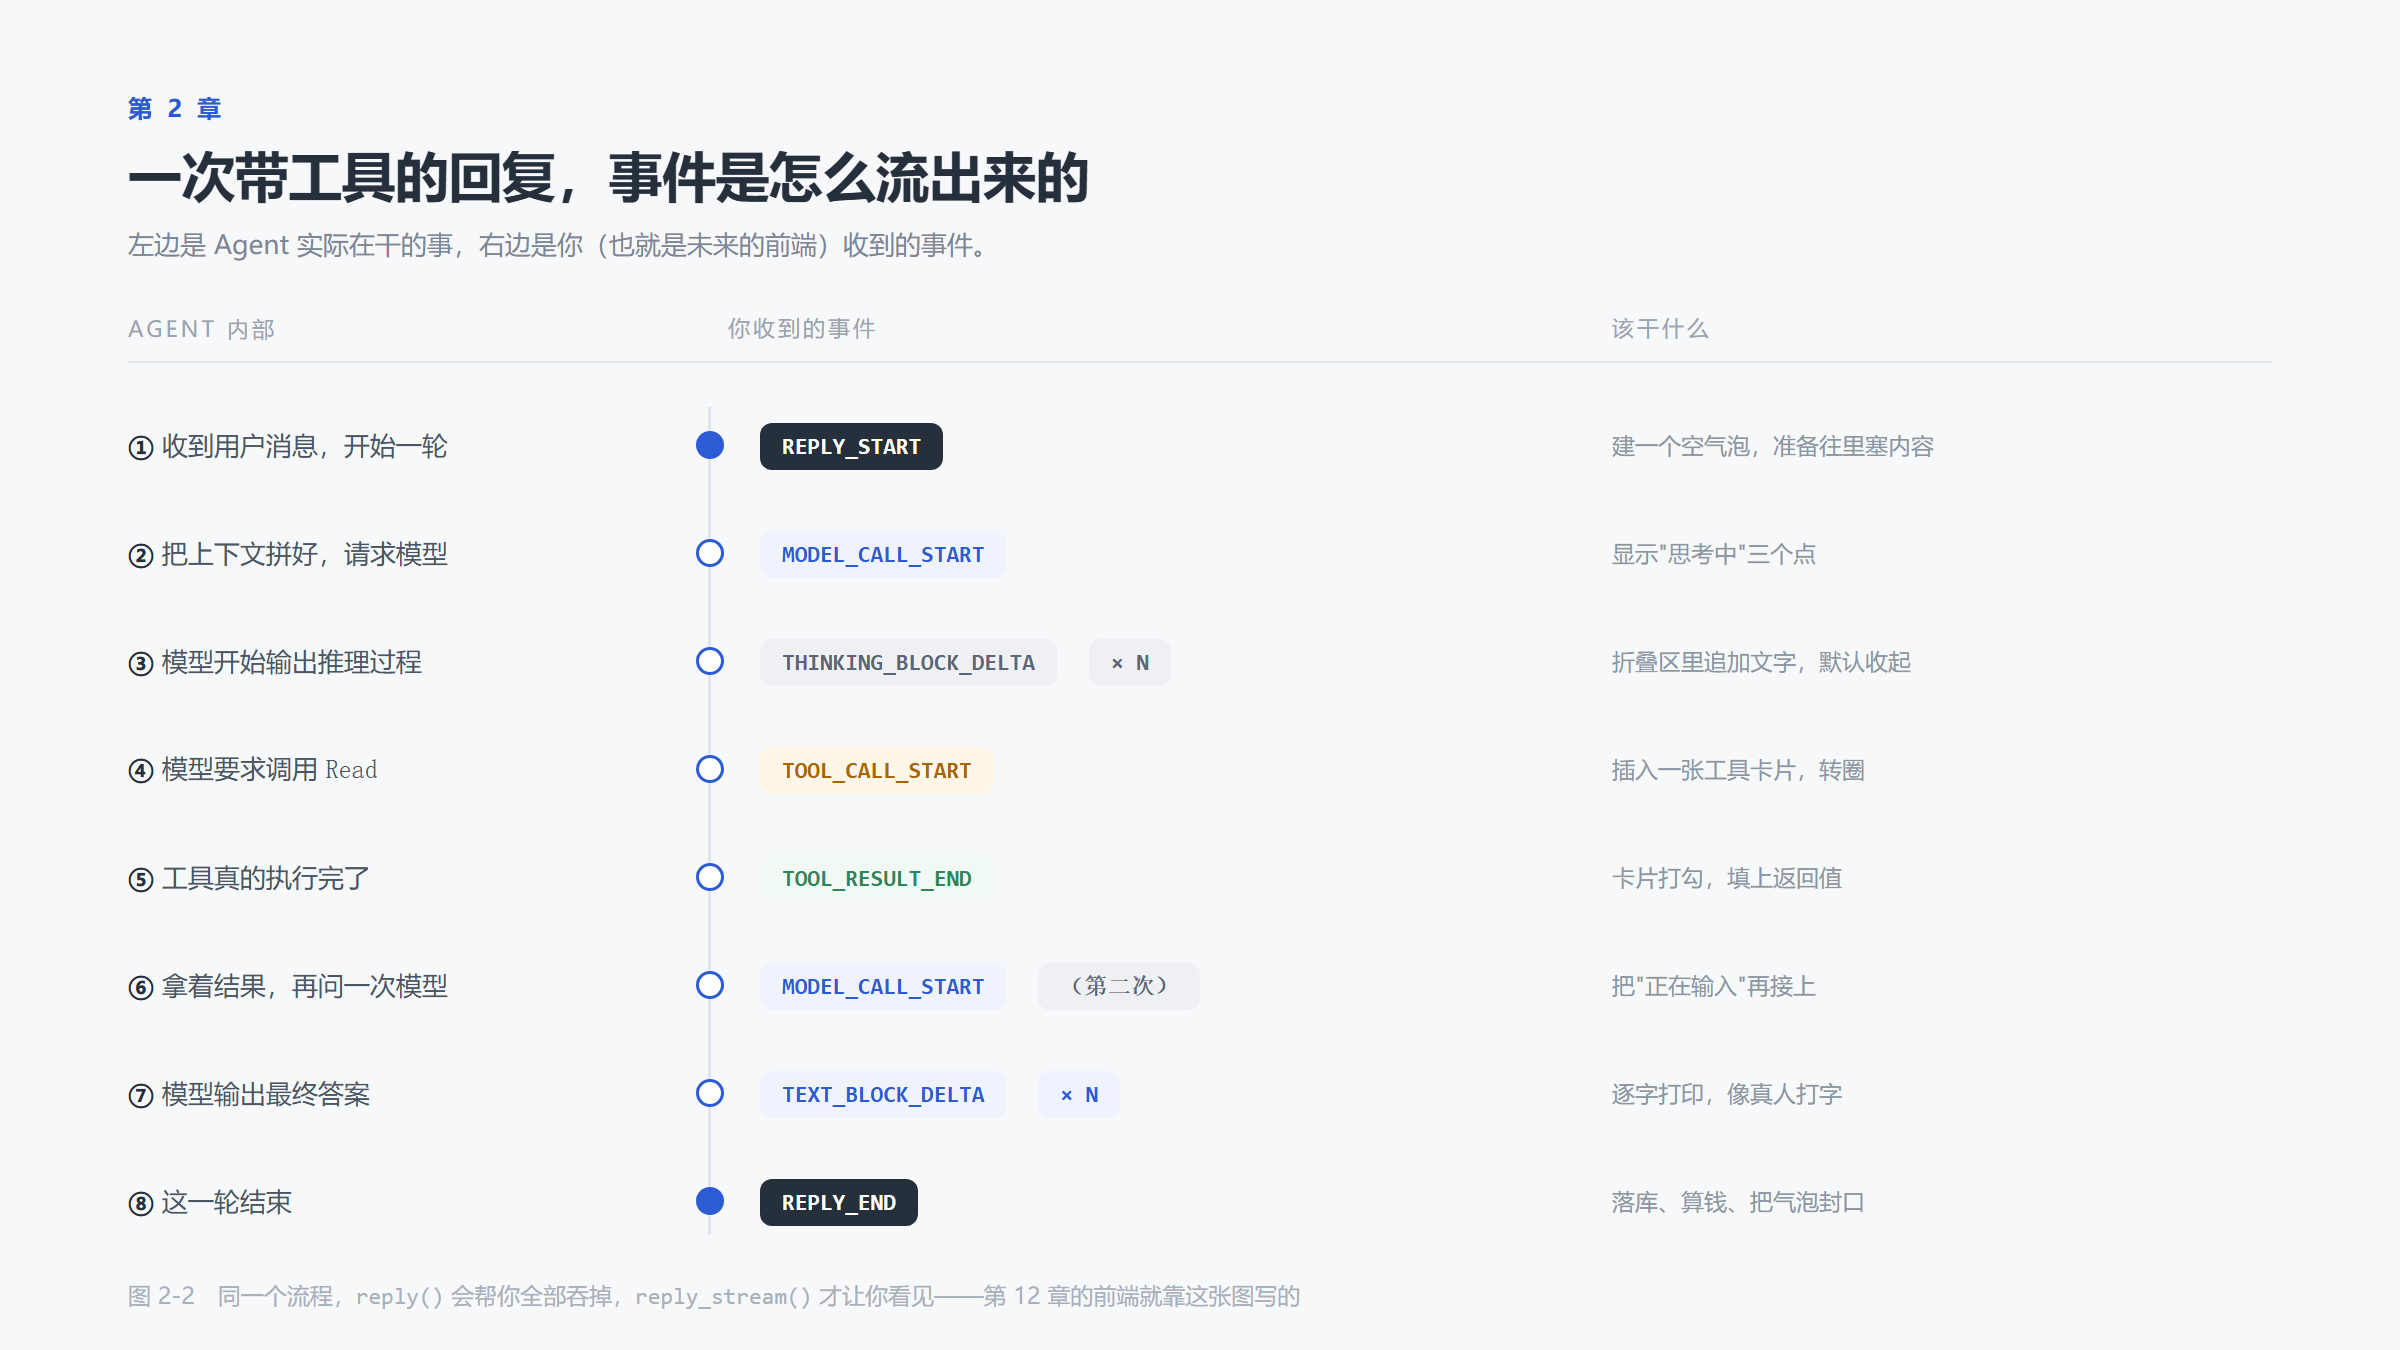This screenshot has height=1350, width=2400.
Task: Click the orange TOOL_CALL_START tag
Action: tap(876, 770)
